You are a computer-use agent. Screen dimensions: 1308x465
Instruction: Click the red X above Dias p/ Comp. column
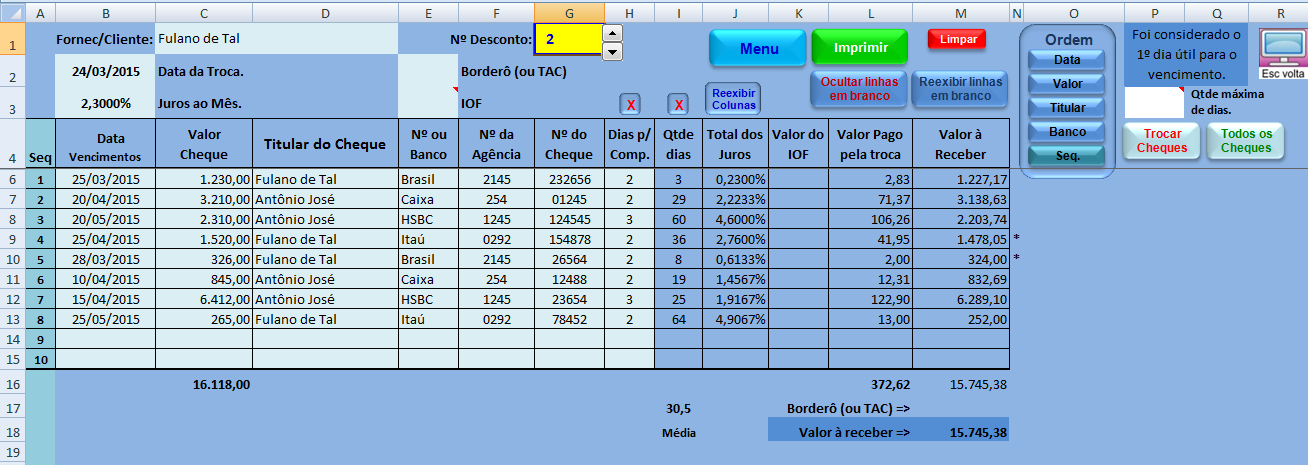tap(629, 104)
